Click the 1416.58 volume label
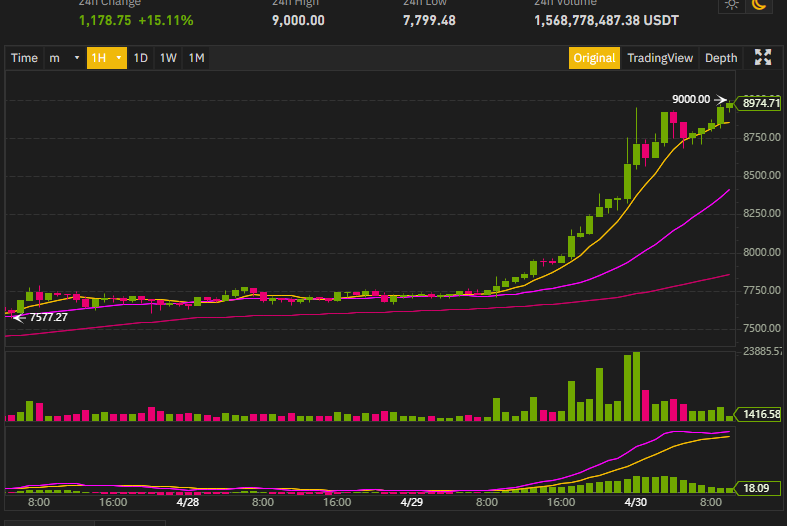 [758, 414]
